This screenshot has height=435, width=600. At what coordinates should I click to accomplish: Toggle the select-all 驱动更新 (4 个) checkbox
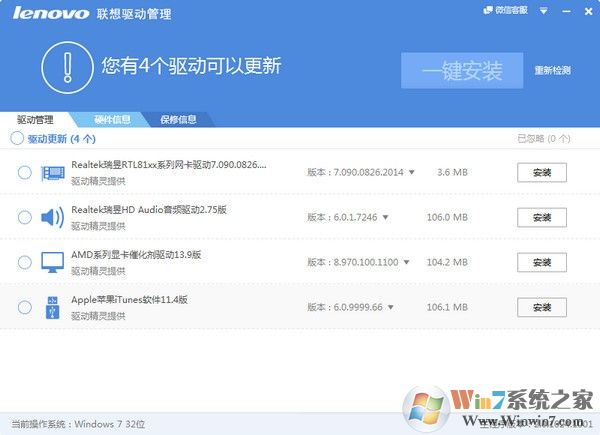[x=17, y=138]
